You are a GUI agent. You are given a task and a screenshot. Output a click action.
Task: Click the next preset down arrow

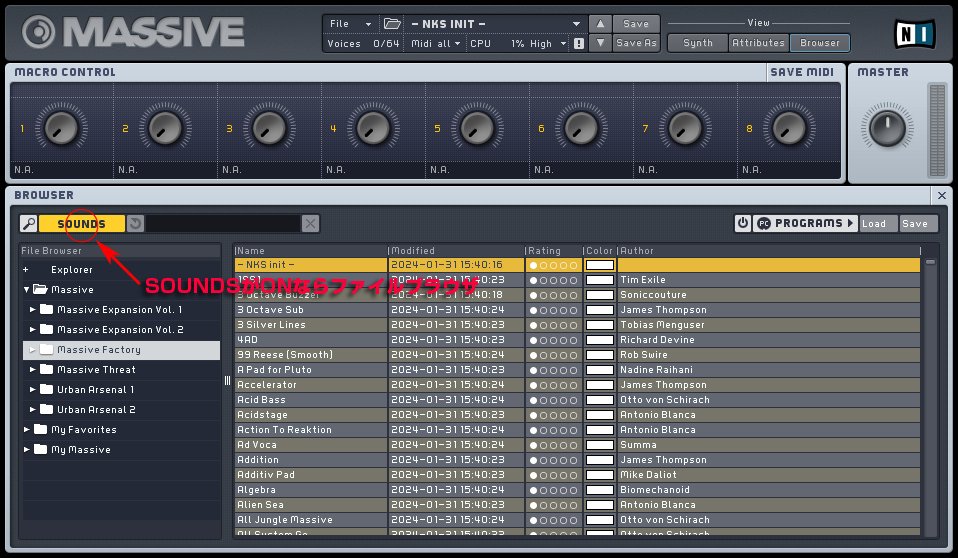pos(600,43)
